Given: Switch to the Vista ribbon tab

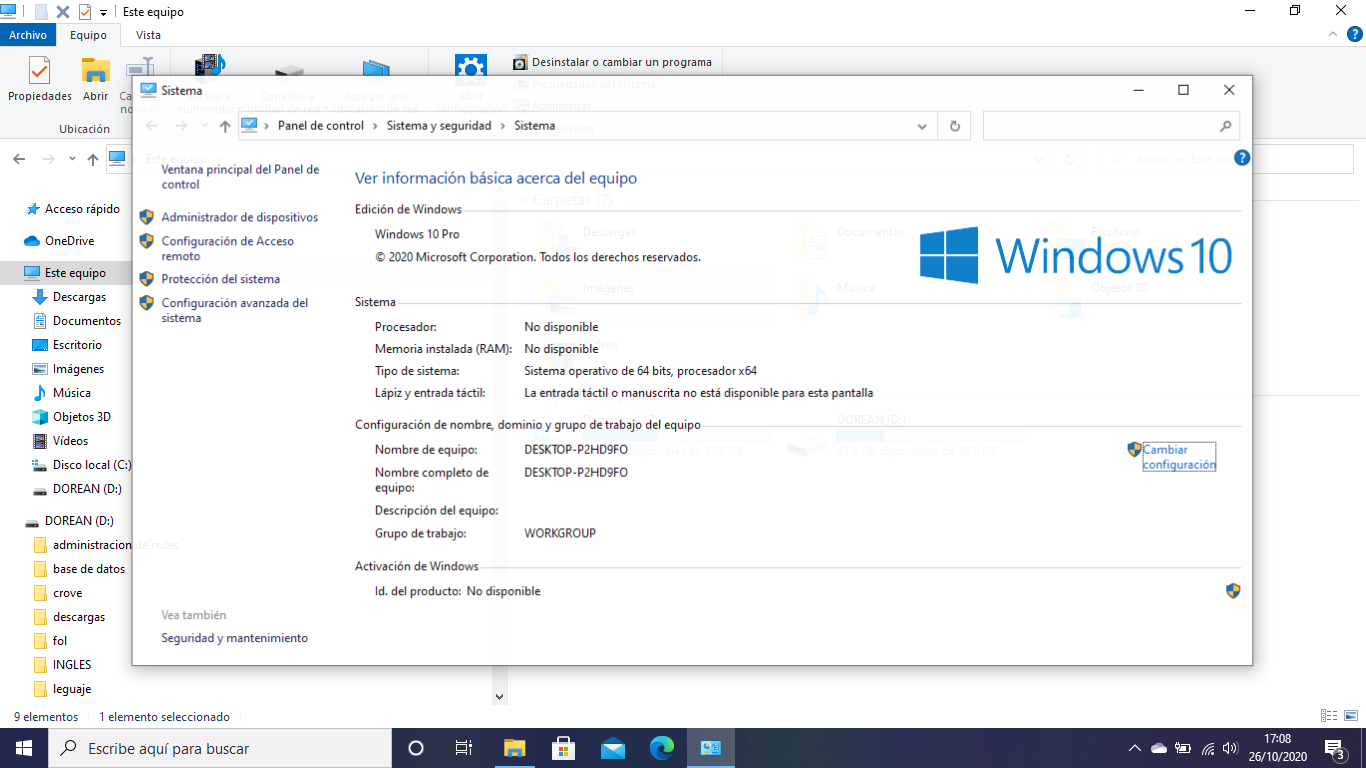Looking at the screenshot, I should (148, 35).
